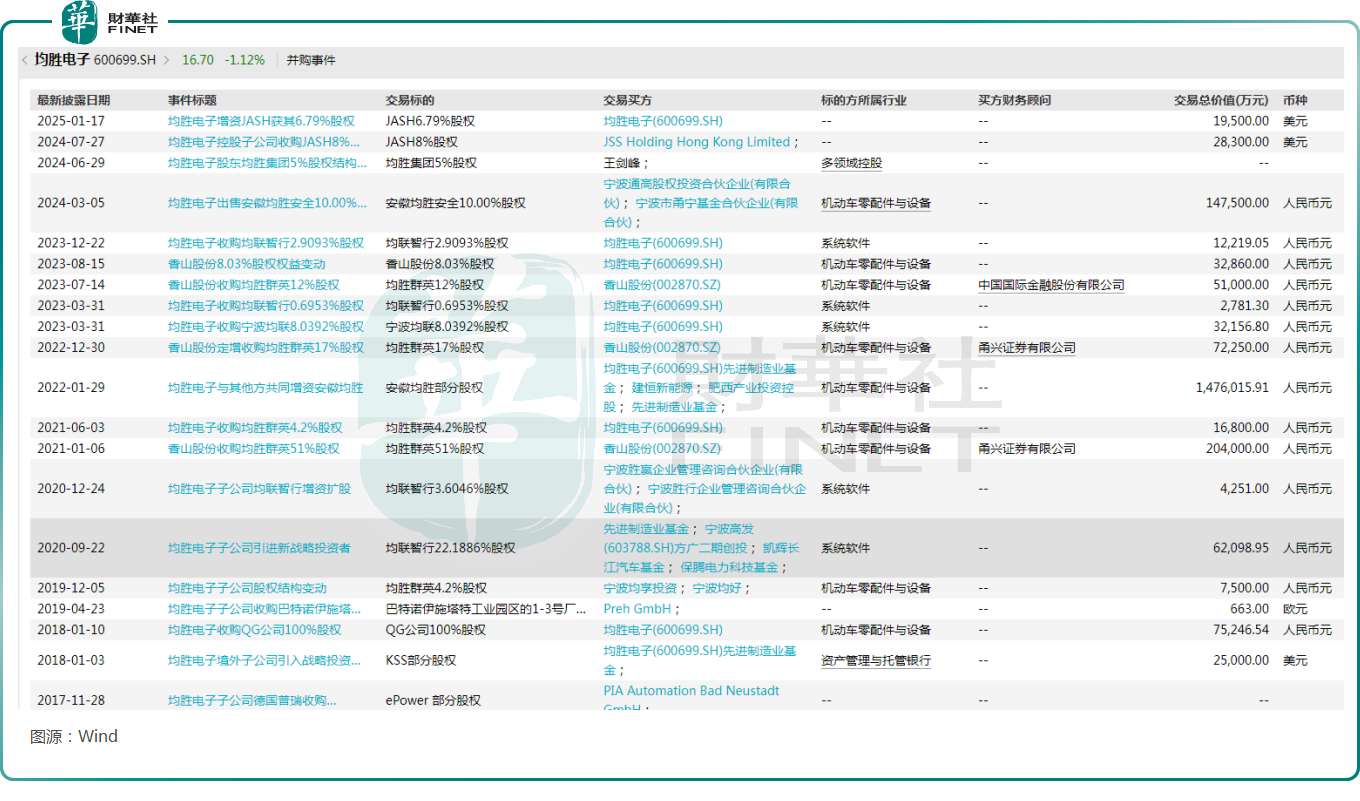Click the 币种 column header
Screen dimensions: 1360x801
pyautogui.click(x=1296, y=101)
